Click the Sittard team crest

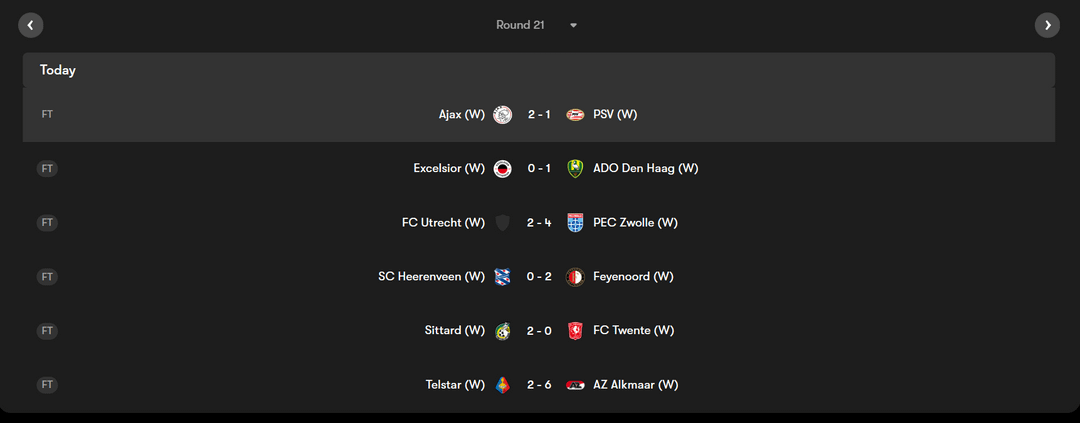(503, 331)
